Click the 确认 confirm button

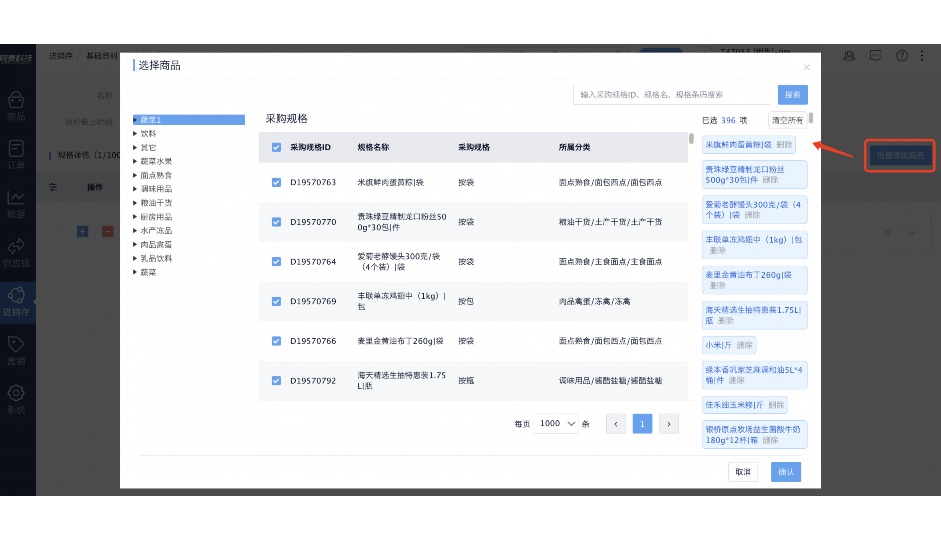tap(786, 472)
